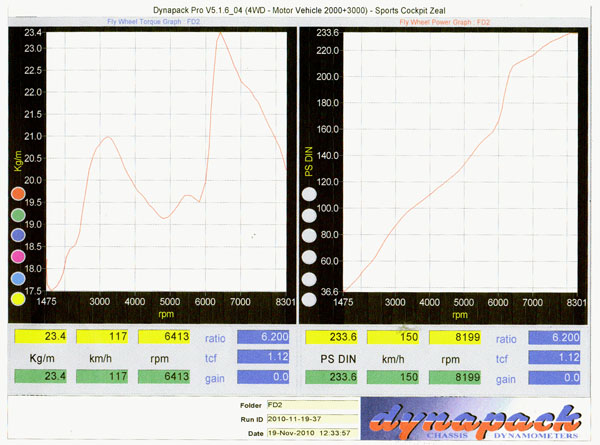600x445 pixels.
Task: Click the 'Date' label
Action: click(x=256, y=434)
